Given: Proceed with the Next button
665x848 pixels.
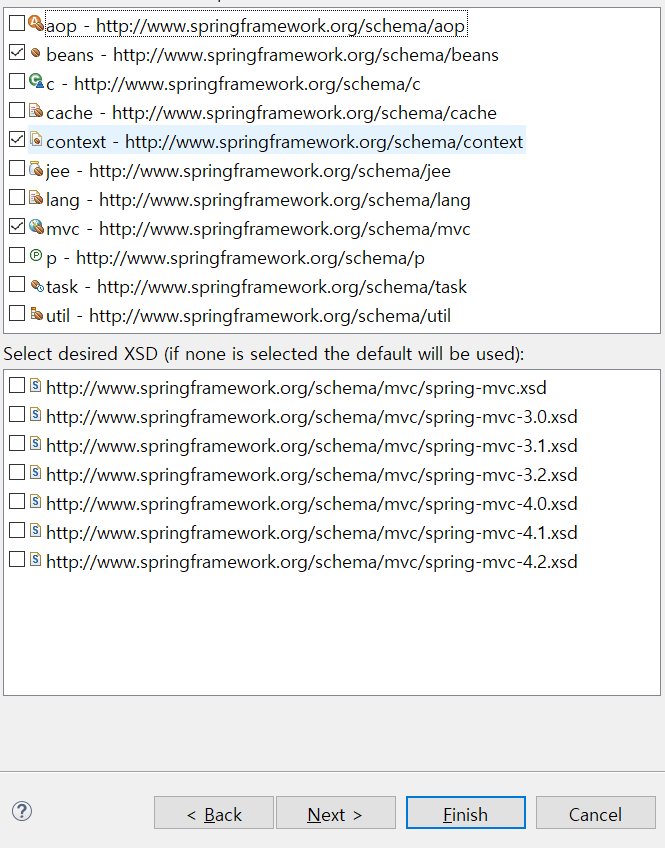Looking at the screenshot, I should pyautogui.click(x=336, y=813).
